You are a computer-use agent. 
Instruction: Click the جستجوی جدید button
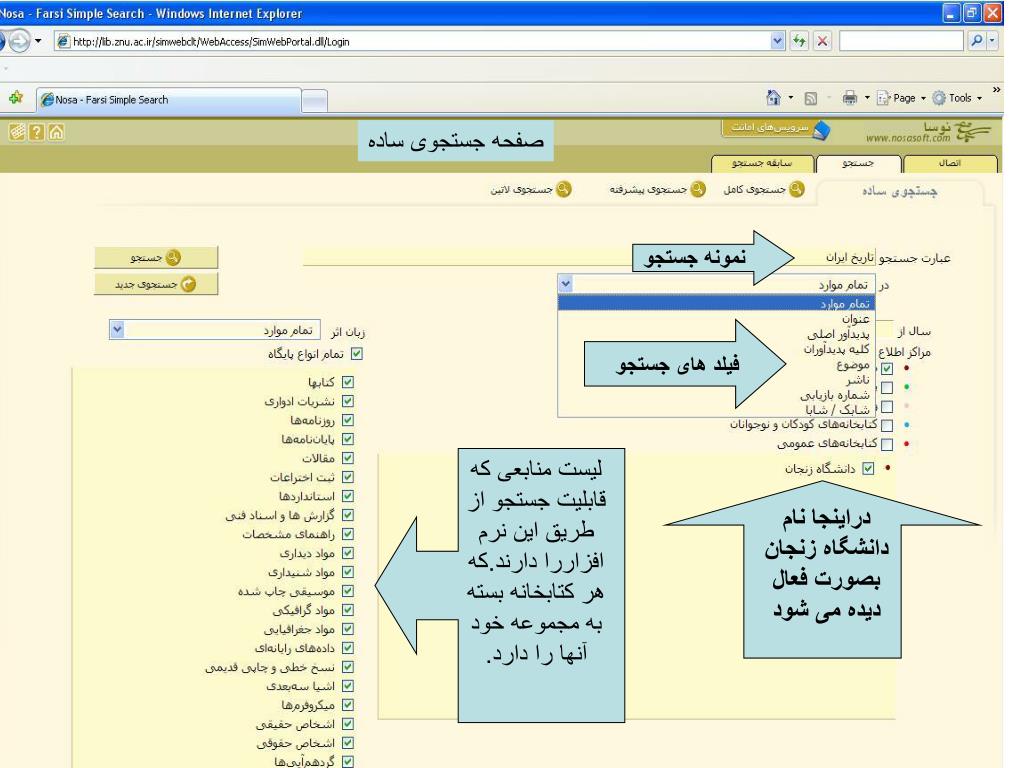(155, 284)
